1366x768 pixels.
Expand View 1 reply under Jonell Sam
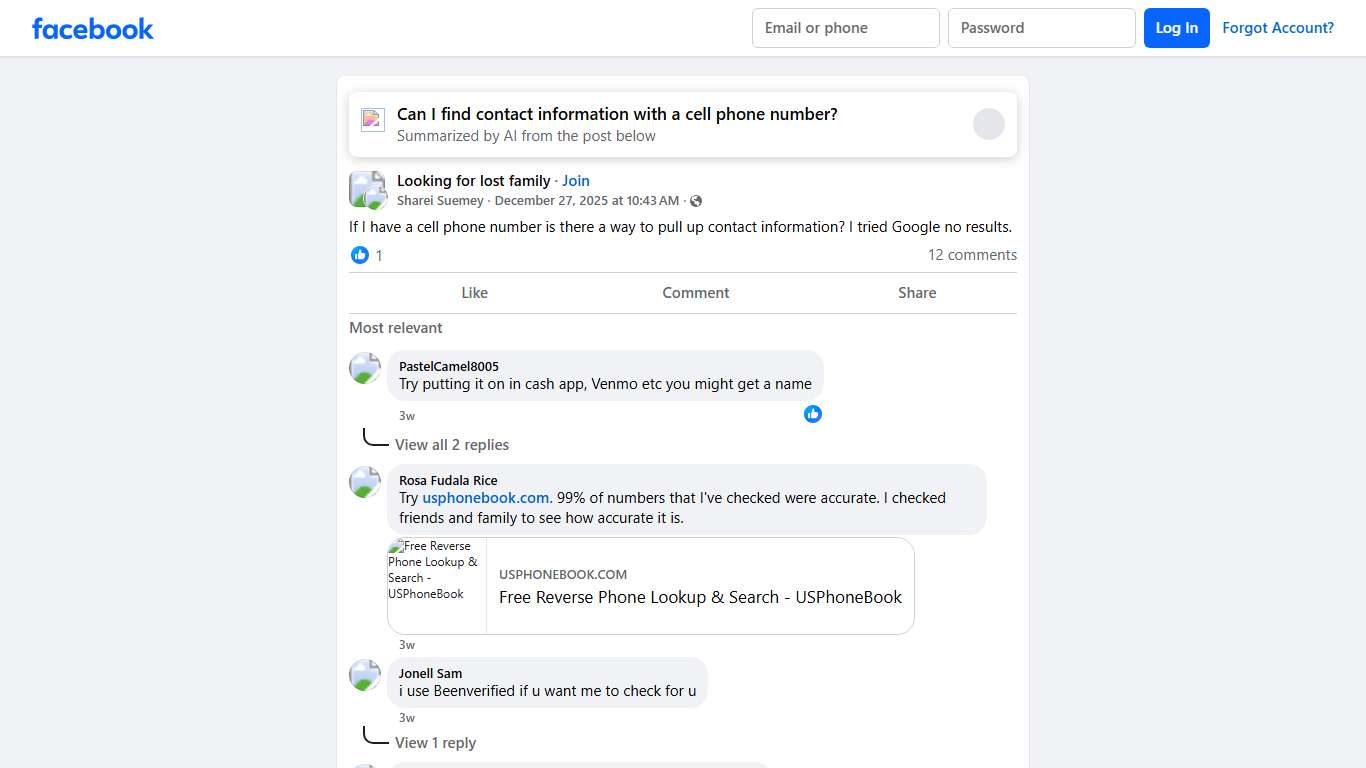[x=435, y=743]
